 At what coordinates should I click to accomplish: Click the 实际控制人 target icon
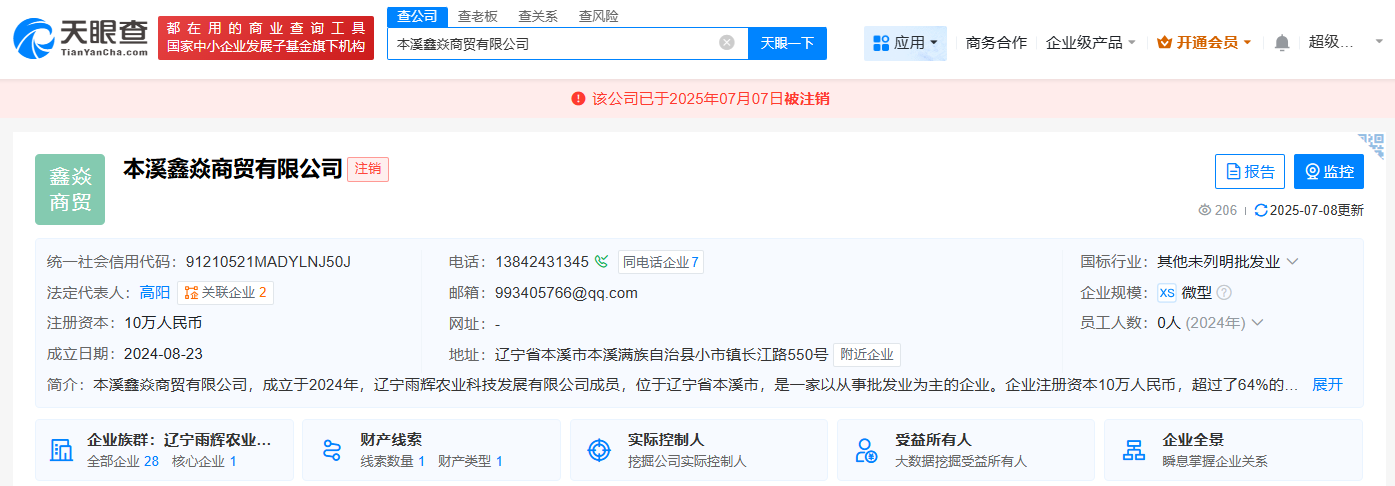click(599, 450)
